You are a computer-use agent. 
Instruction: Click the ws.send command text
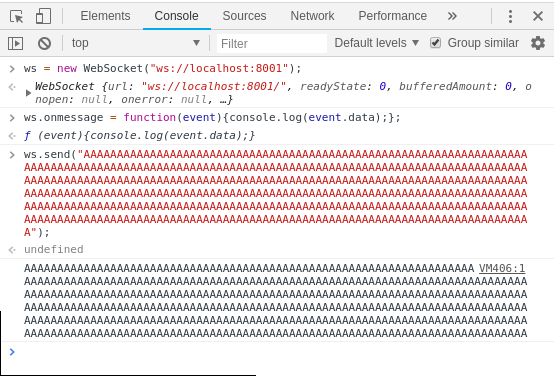(276, 193)
